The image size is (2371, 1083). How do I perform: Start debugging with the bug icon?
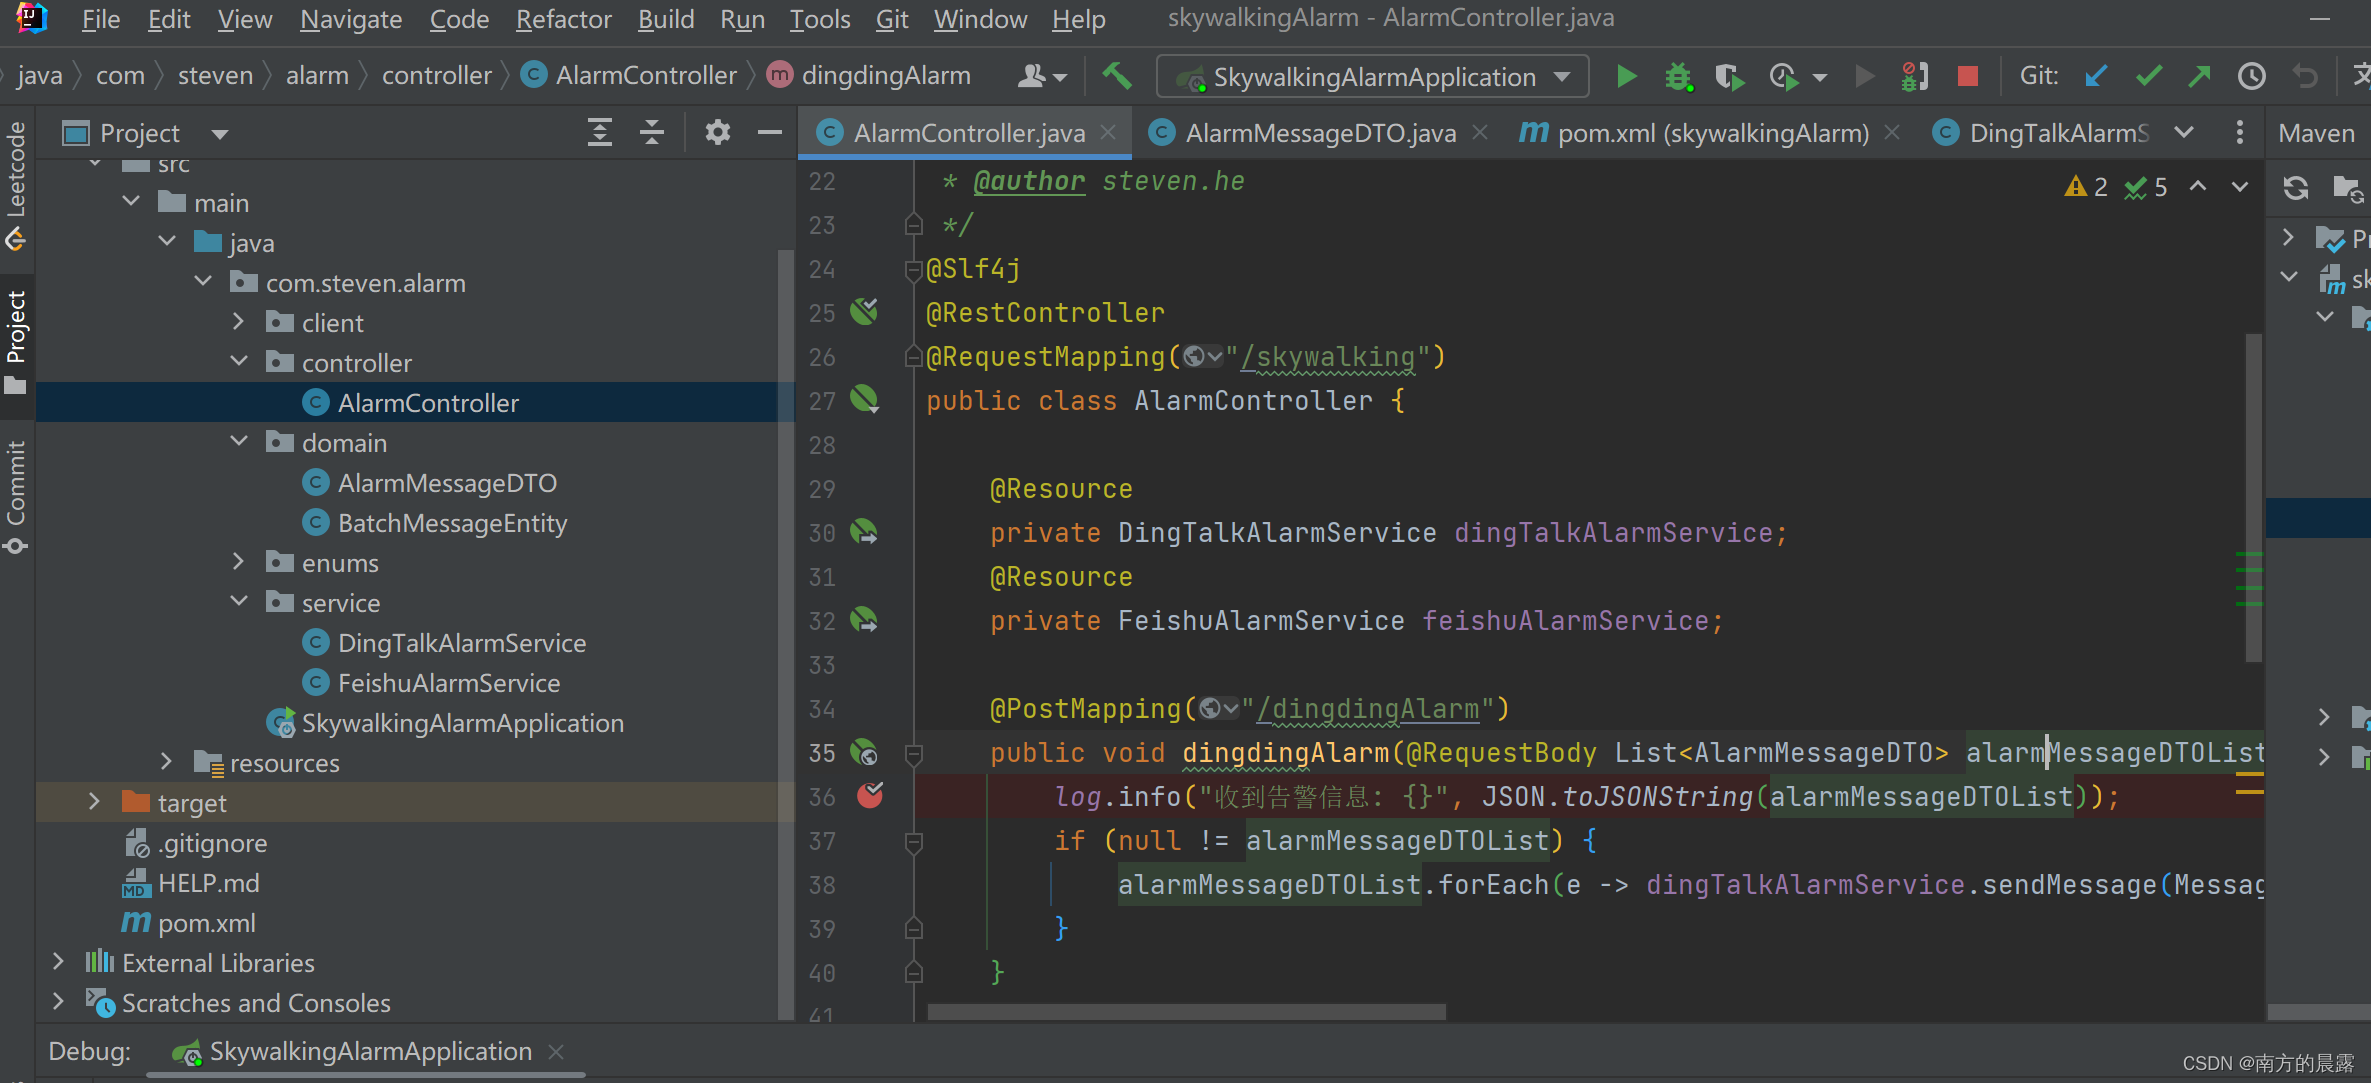pos(1678,77)
